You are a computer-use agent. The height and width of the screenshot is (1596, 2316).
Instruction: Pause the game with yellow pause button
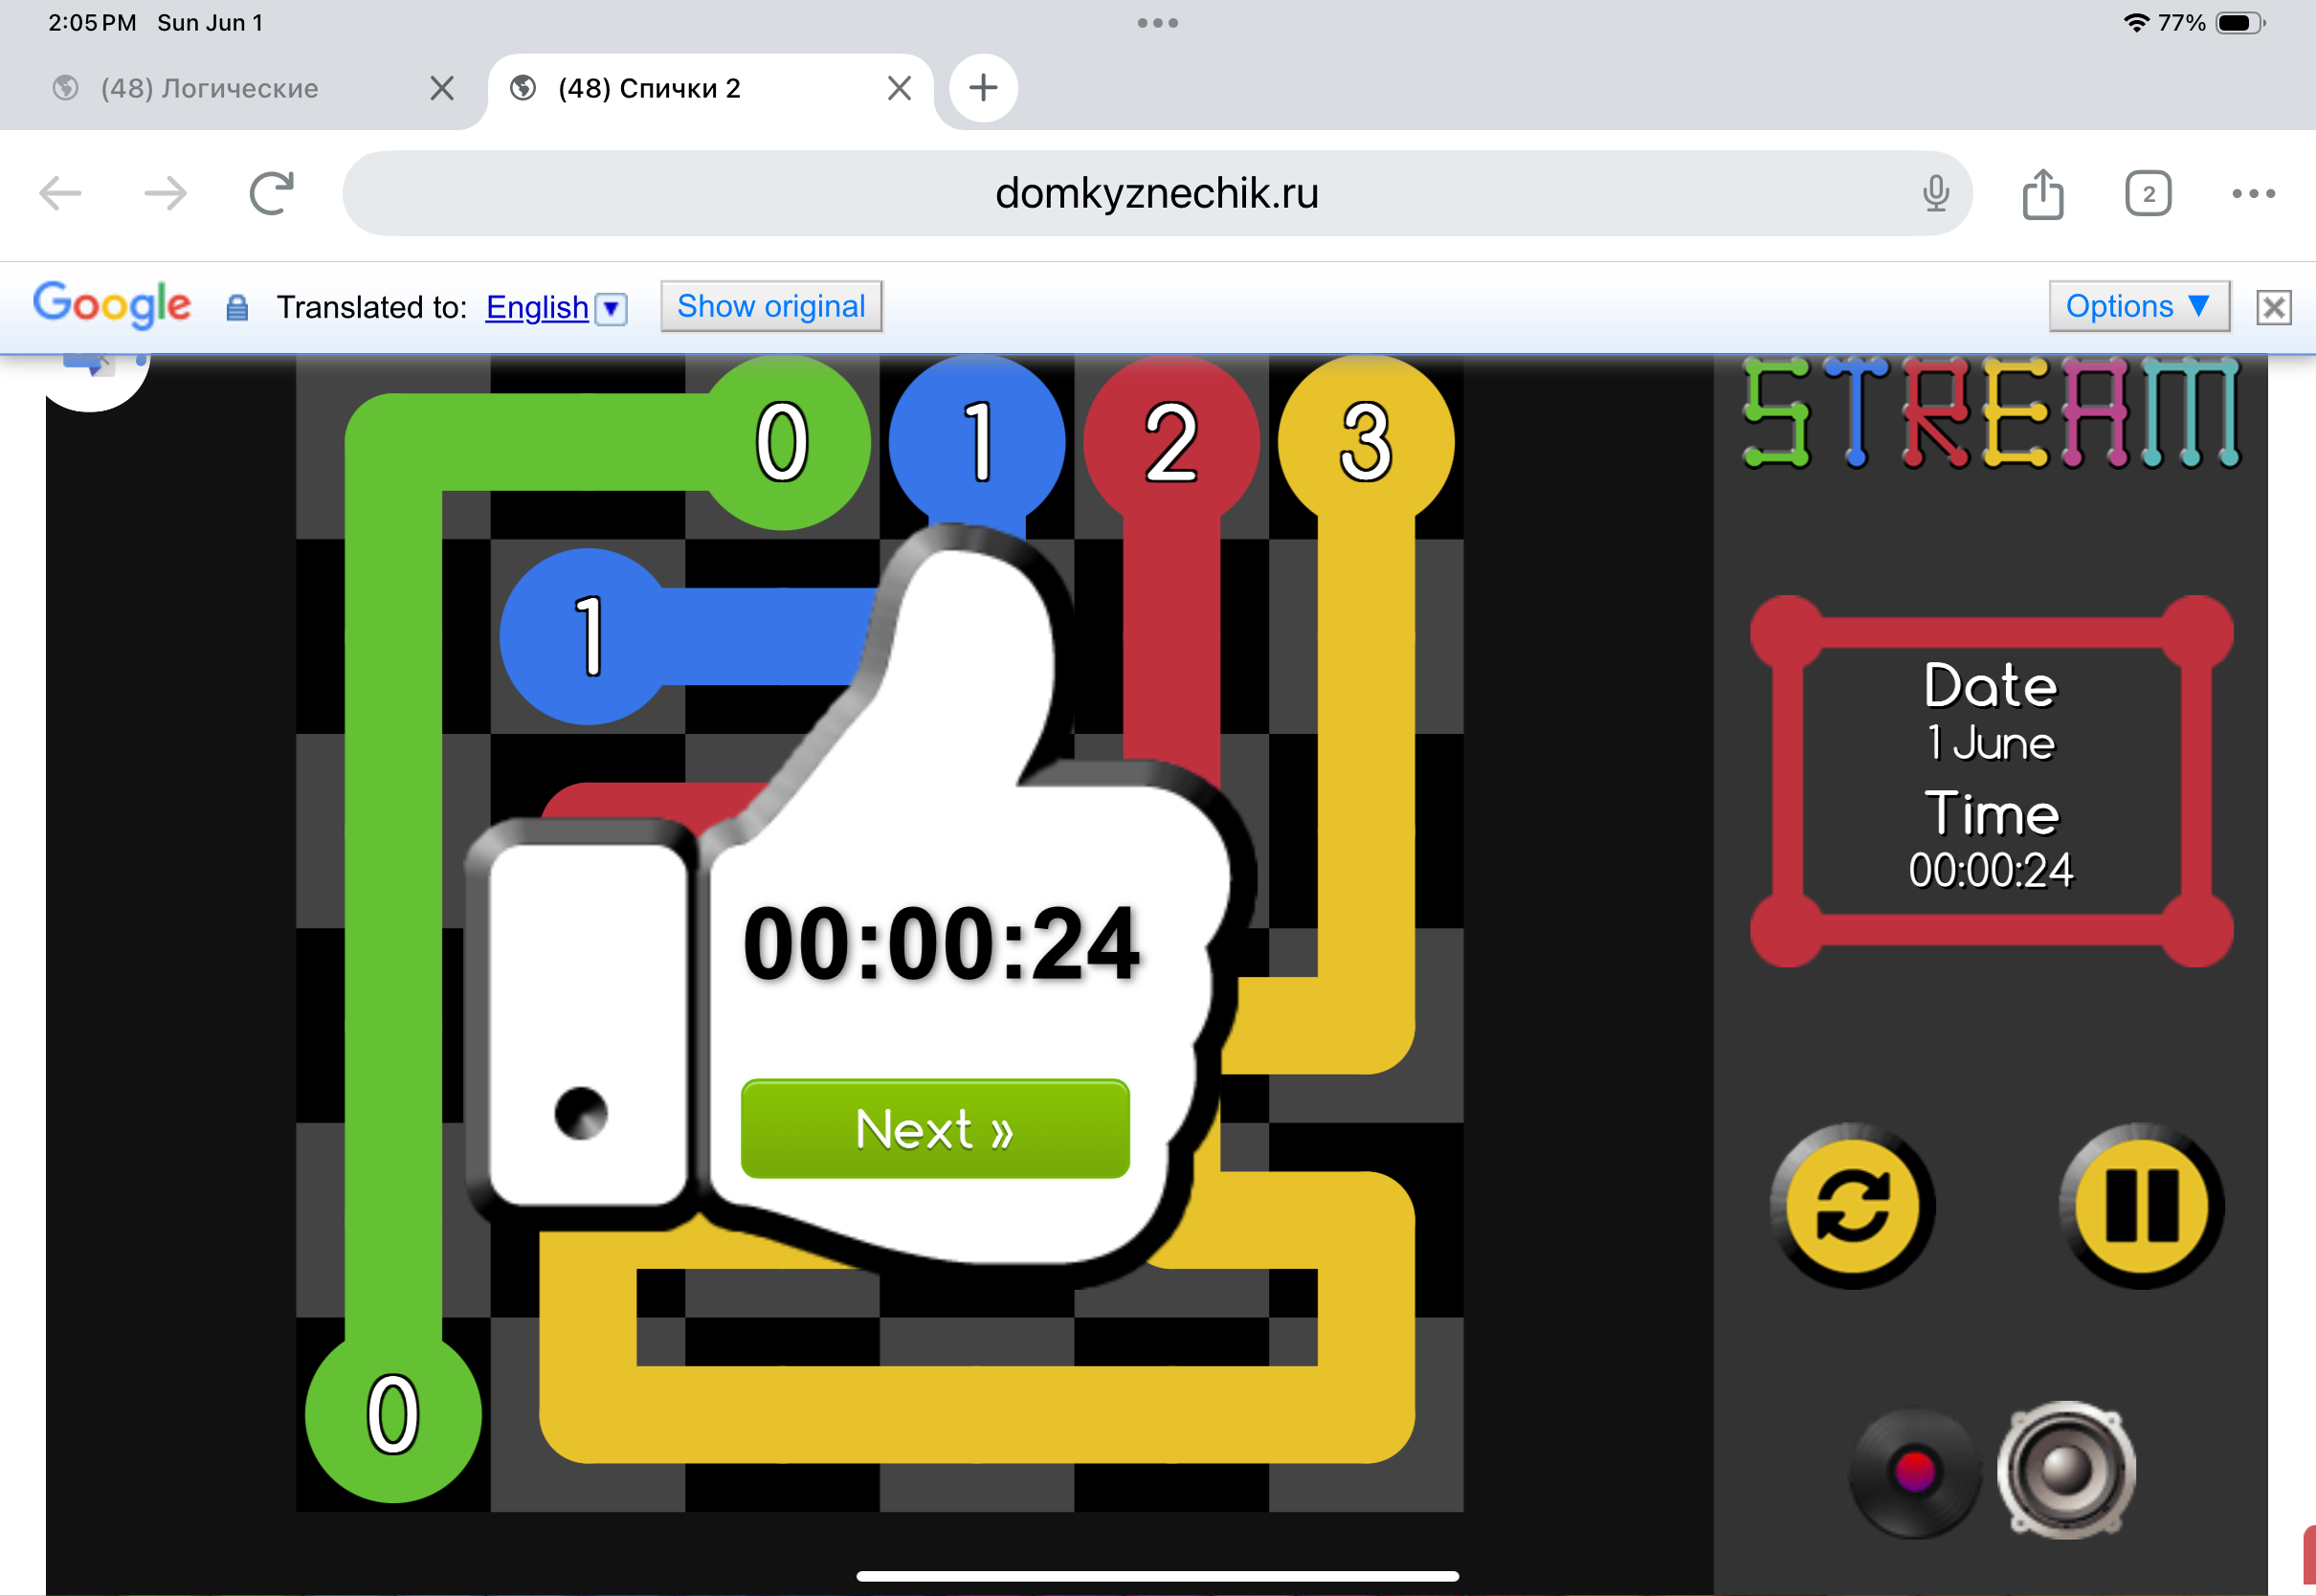point(2141,1206)
